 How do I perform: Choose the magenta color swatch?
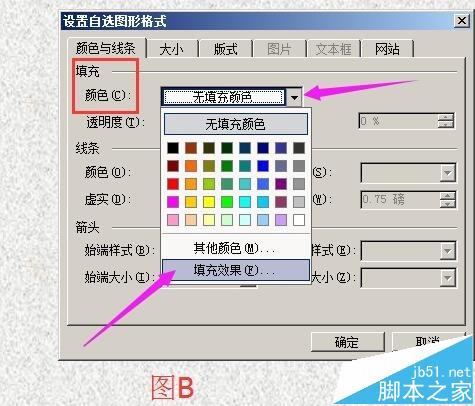pyautogui.click(x=173, y=202)
